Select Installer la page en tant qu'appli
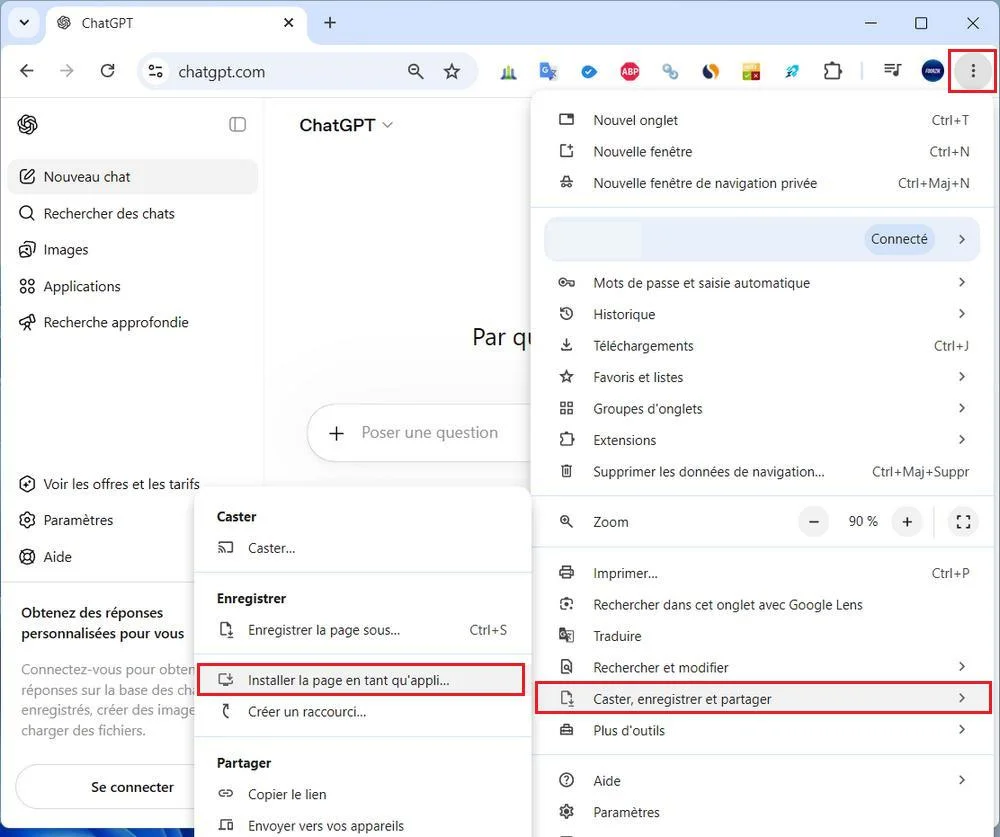Image resolution: width=1000 pixels, height=837 pixels. pyautogui.click(x=361, y=680)
